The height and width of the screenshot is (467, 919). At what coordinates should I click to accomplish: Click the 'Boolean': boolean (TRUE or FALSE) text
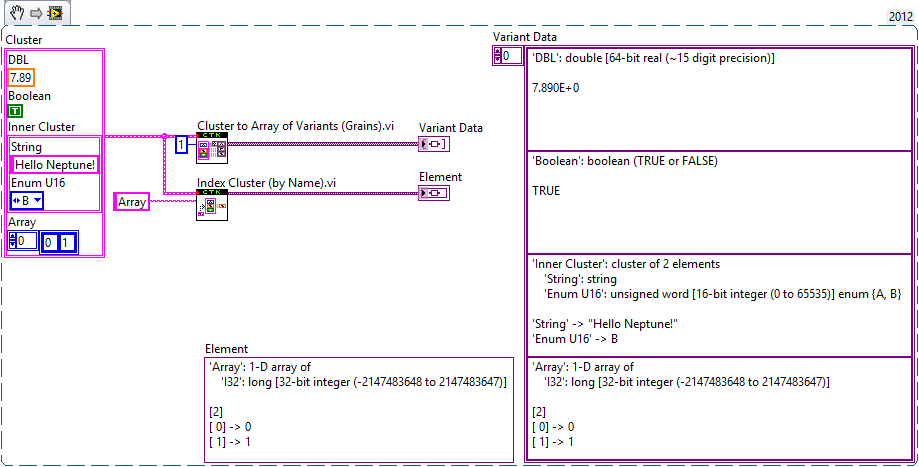click(x=625, y=161)
